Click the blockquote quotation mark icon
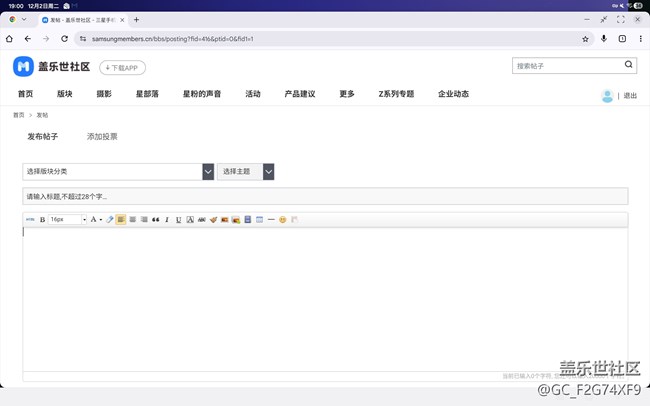650x406 pixels. click(x=155, y=219)
